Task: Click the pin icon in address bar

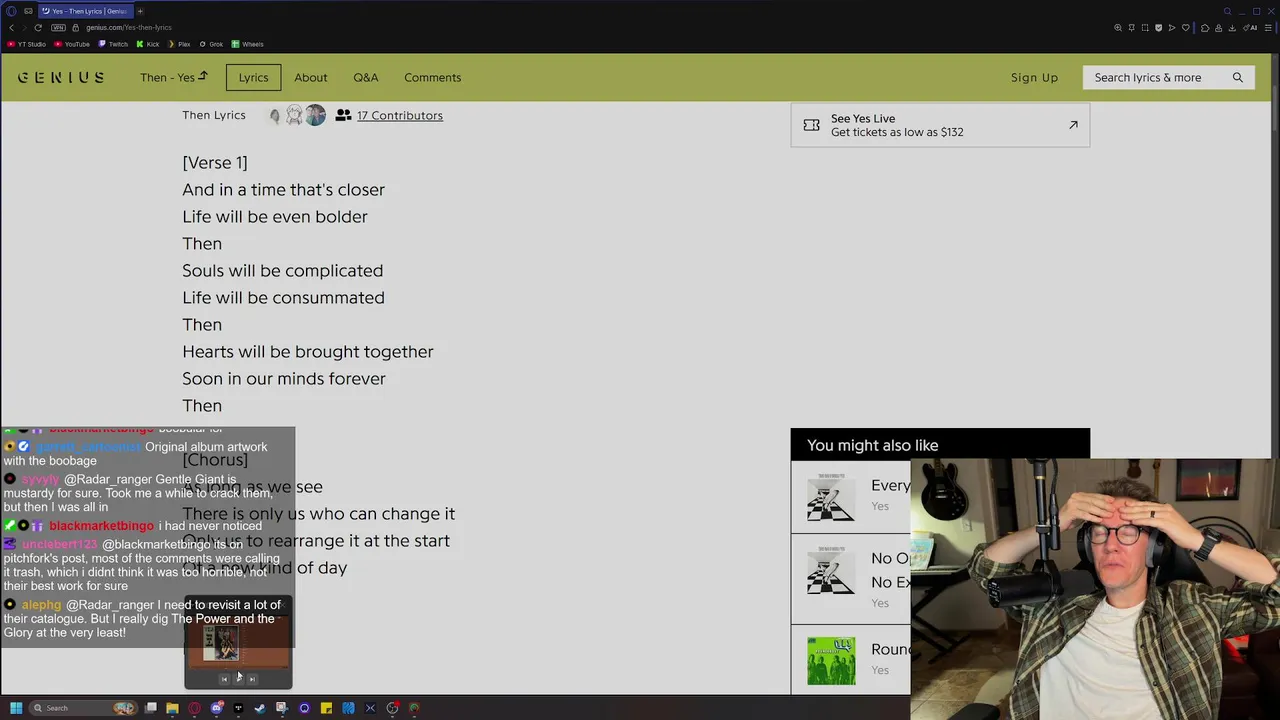Action: [1131, 28]
